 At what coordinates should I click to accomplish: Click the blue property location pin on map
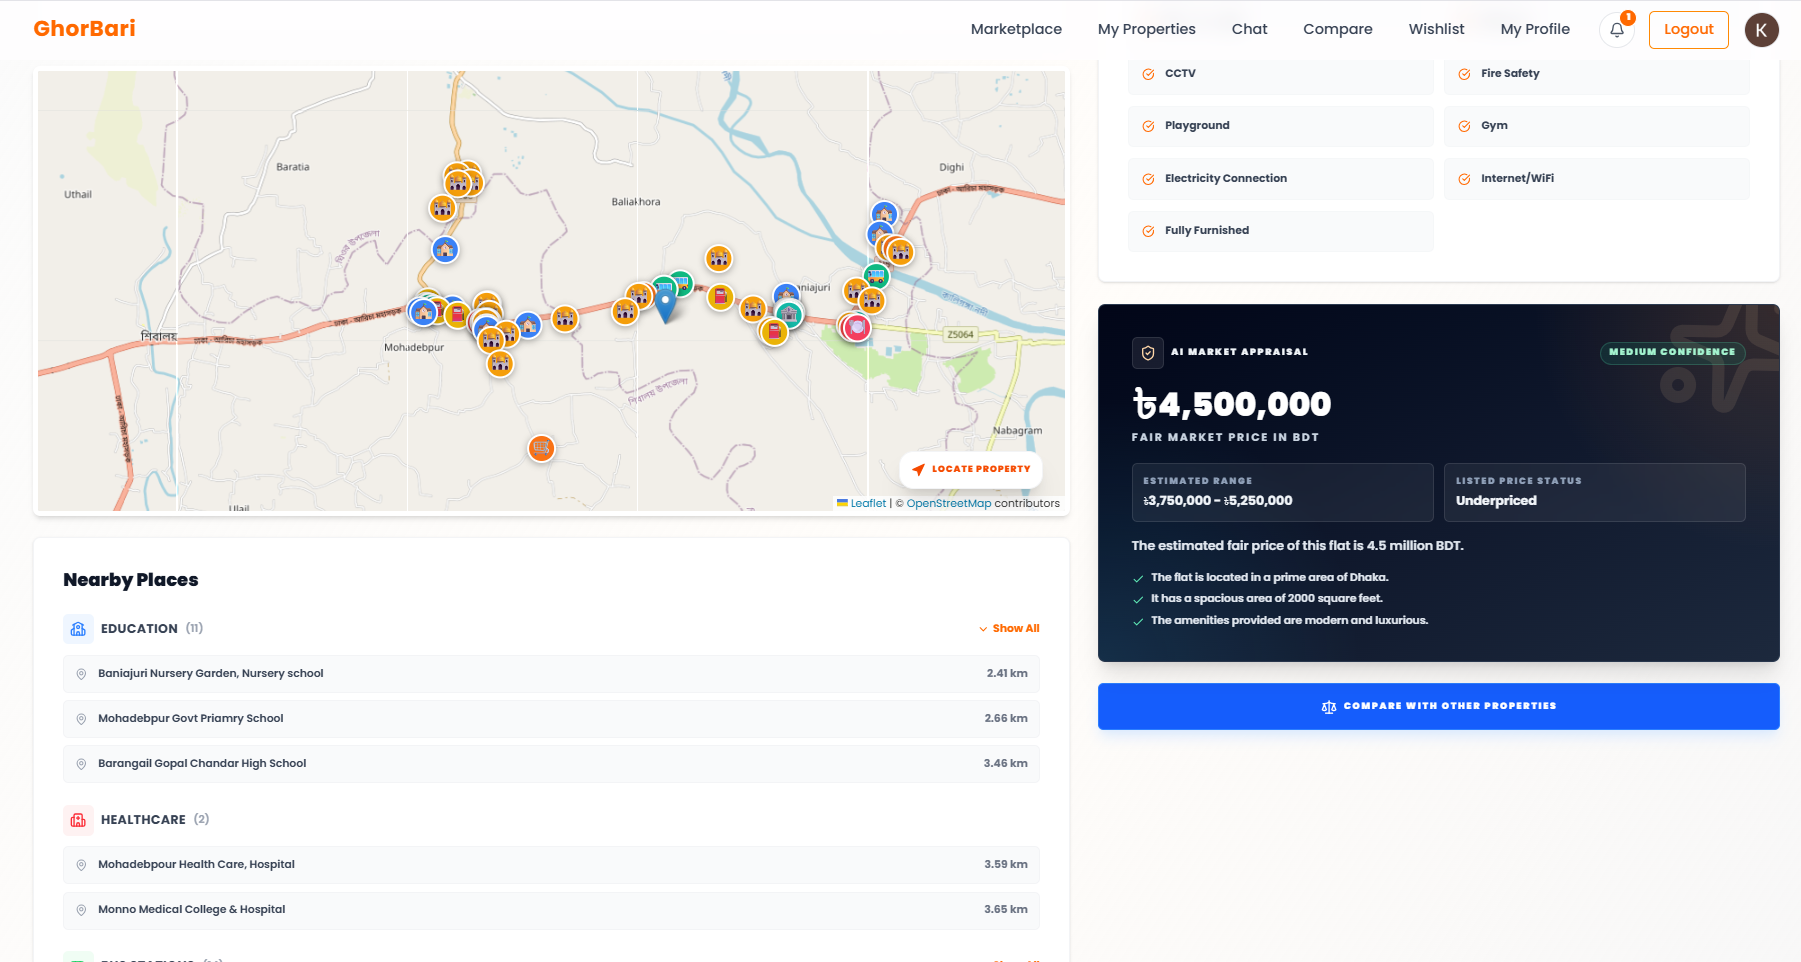[665, 305]
